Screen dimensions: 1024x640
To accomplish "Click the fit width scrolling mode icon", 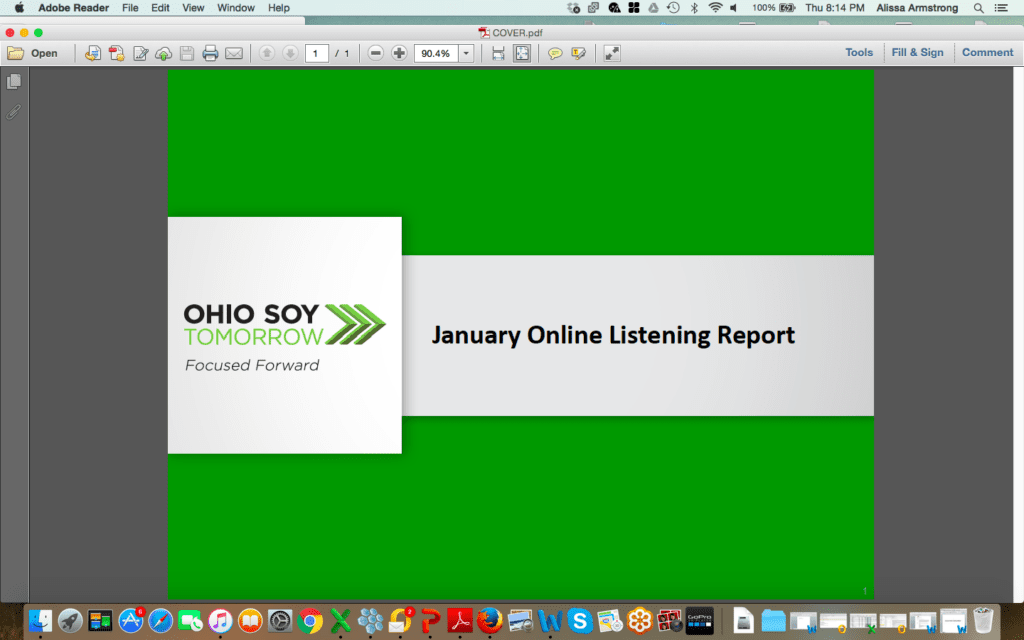I will 498,54.
